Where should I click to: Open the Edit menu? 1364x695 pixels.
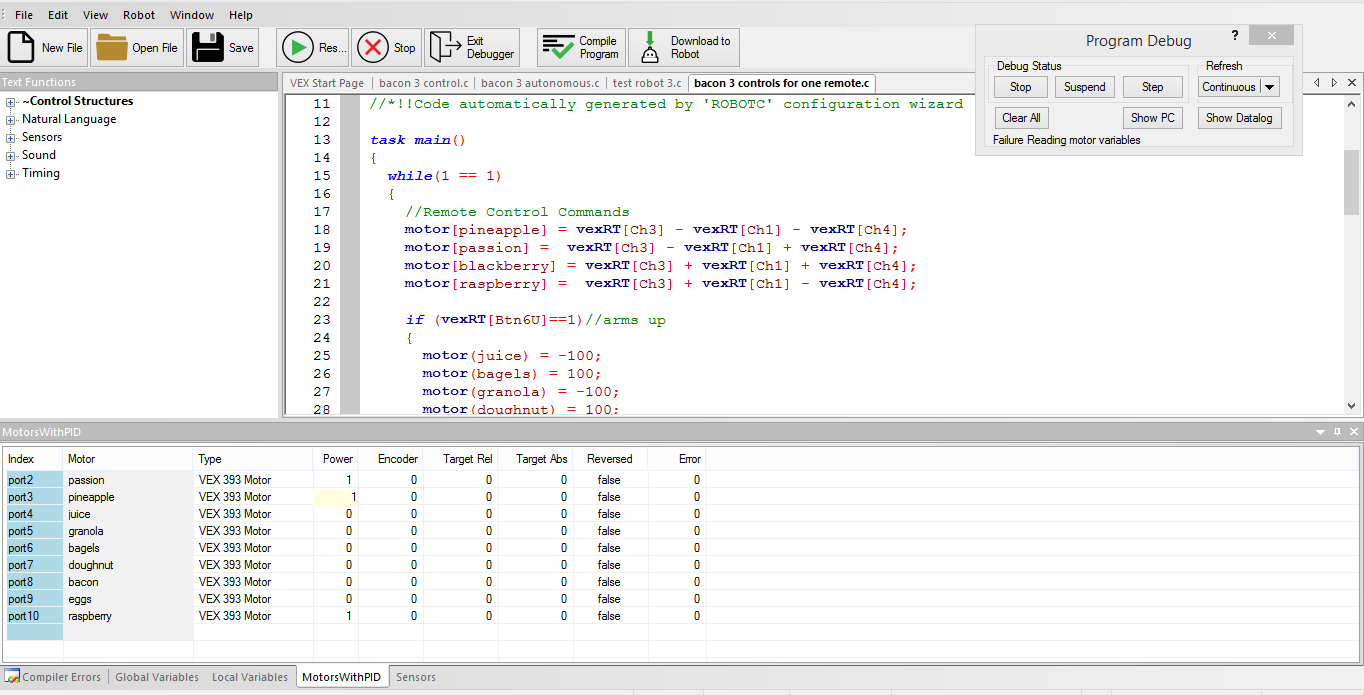point(58,15)
